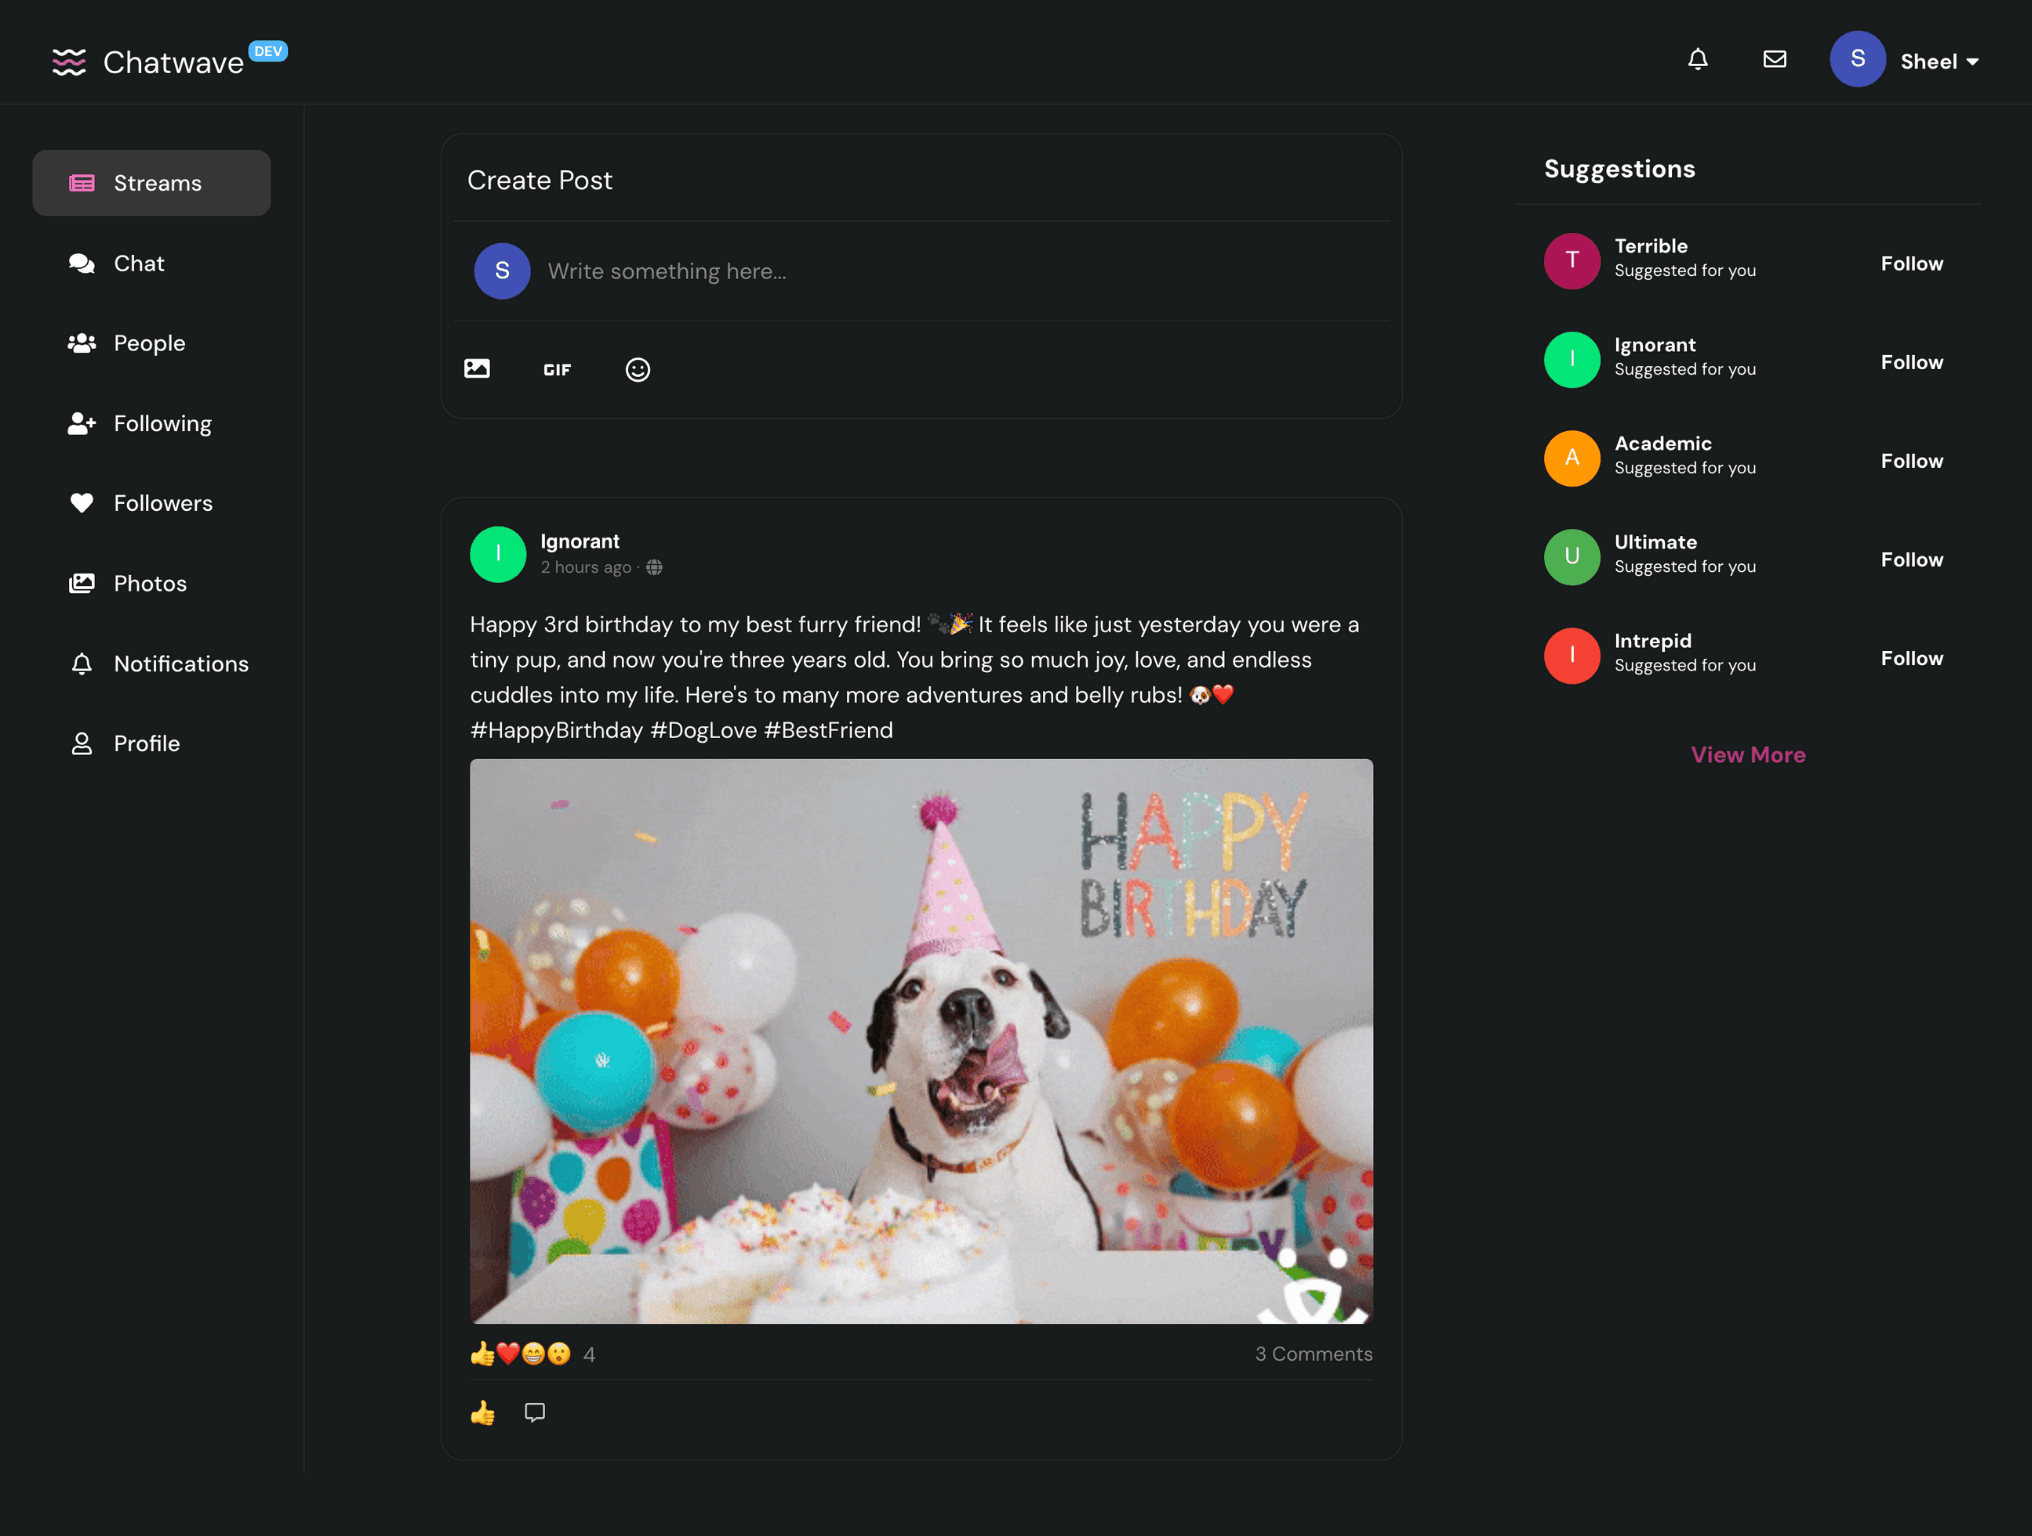Open the reaction count 4

tap(589, 1355)
